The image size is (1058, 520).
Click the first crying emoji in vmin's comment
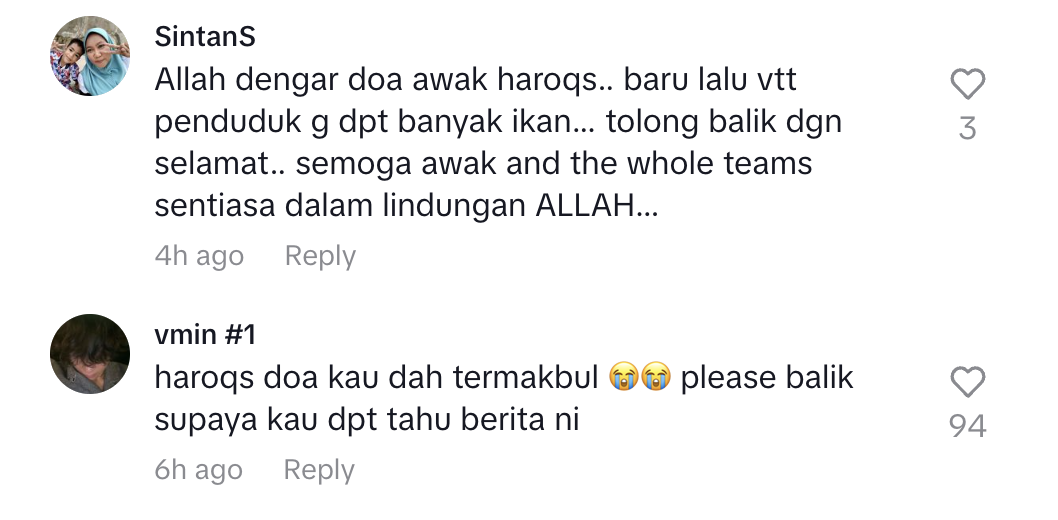tap(624, 377)
